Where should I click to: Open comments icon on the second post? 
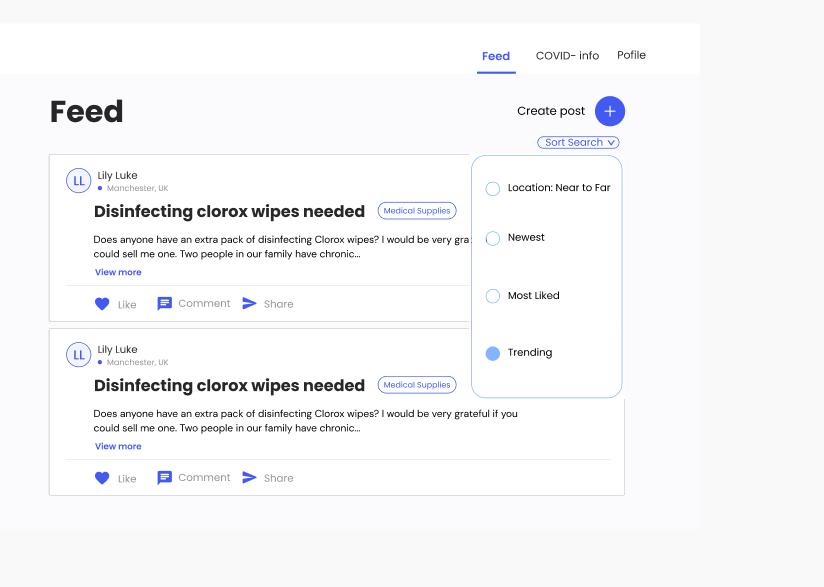[x=164, y=478]
